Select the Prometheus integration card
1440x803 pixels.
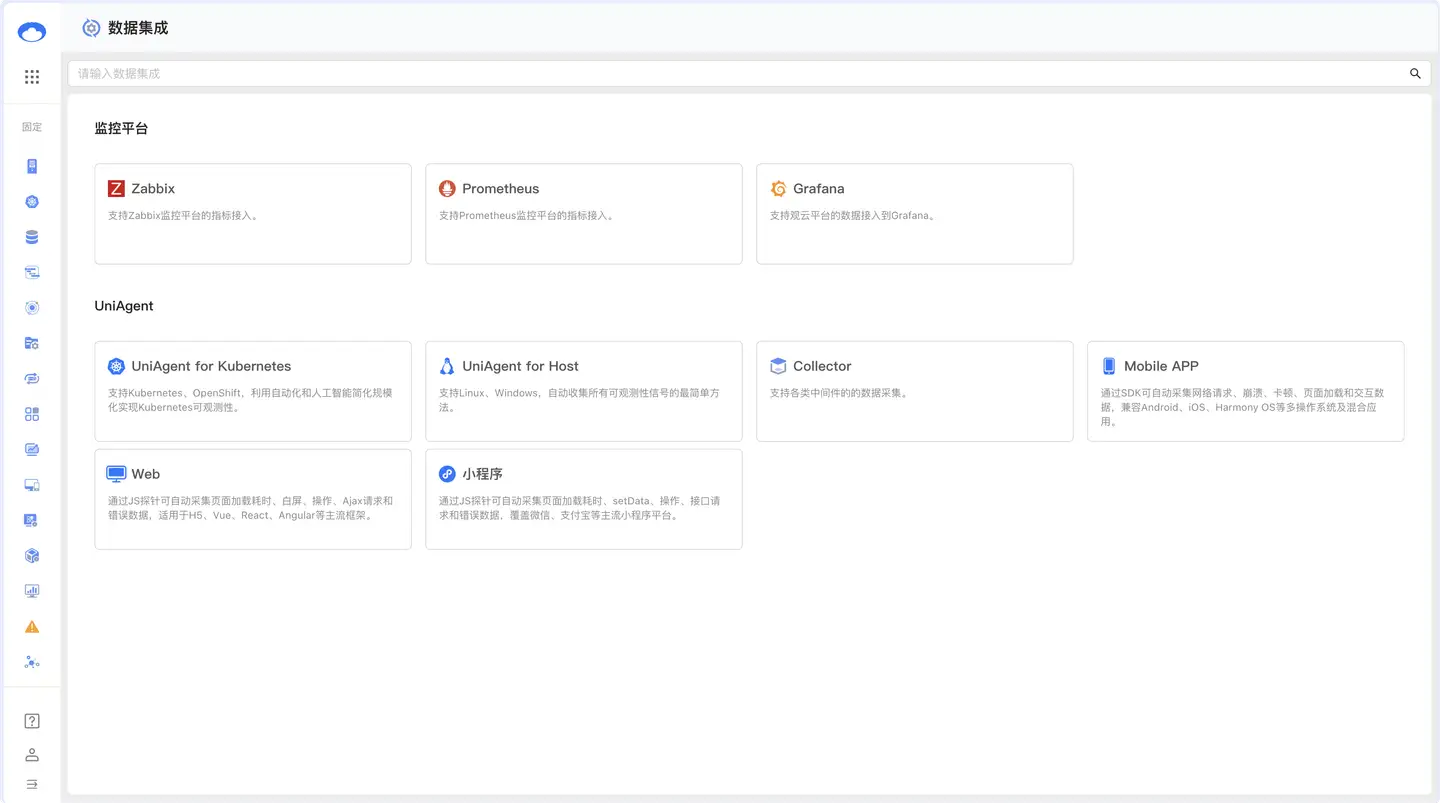(x=584, y=214)
